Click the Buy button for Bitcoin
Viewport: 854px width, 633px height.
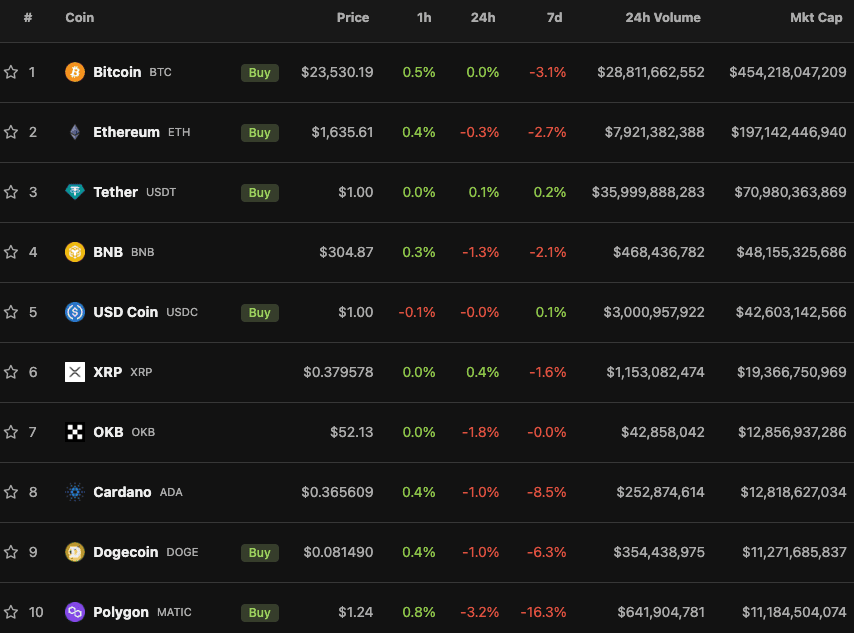[260, 72]
